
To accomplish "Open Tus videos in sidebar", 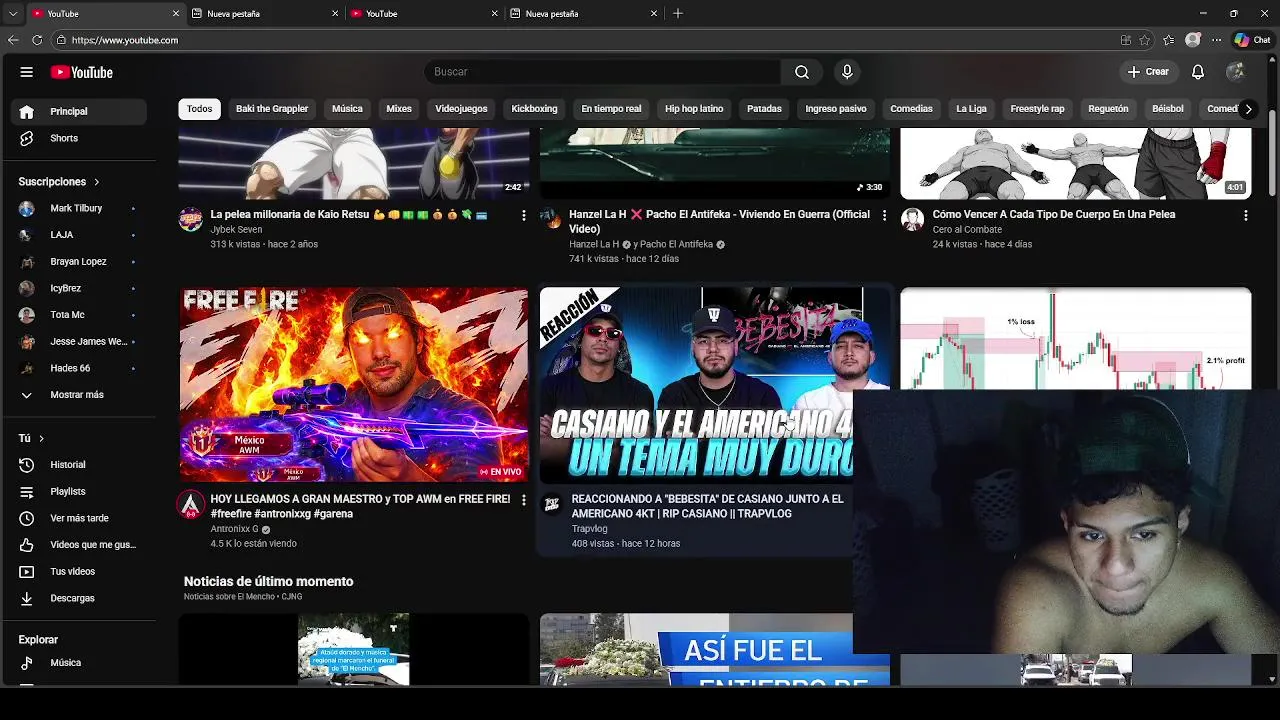I will tap(79, 572).
